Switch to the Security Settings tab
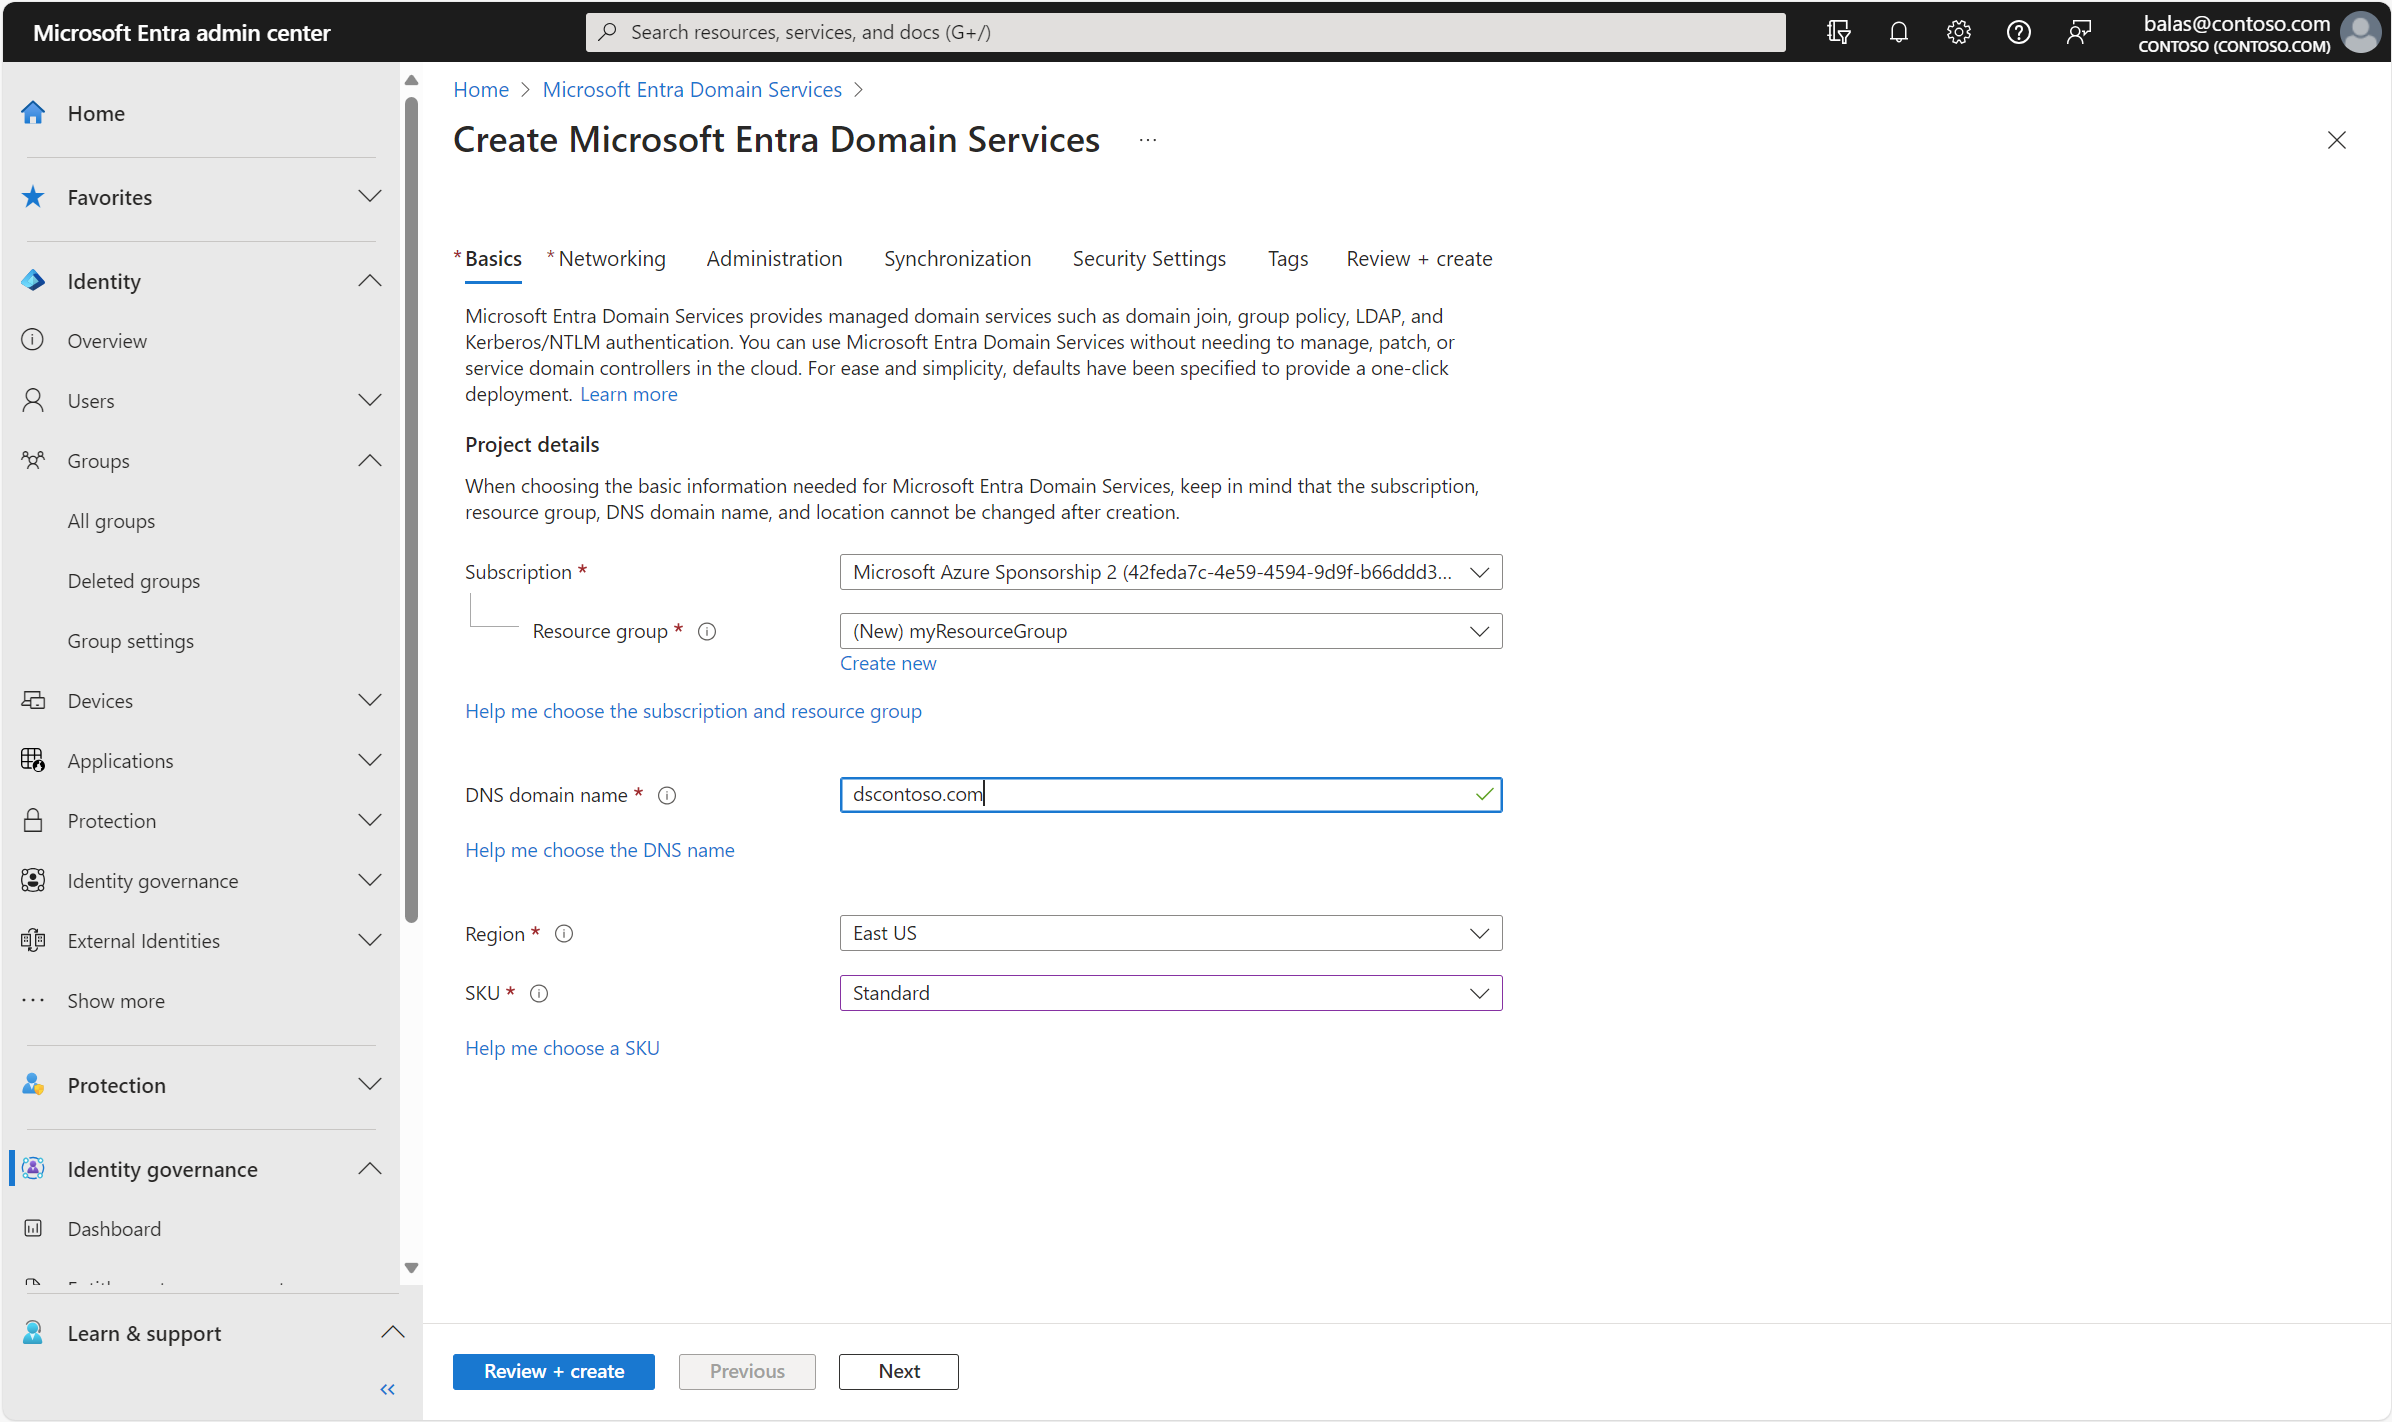 (1148, 257)
